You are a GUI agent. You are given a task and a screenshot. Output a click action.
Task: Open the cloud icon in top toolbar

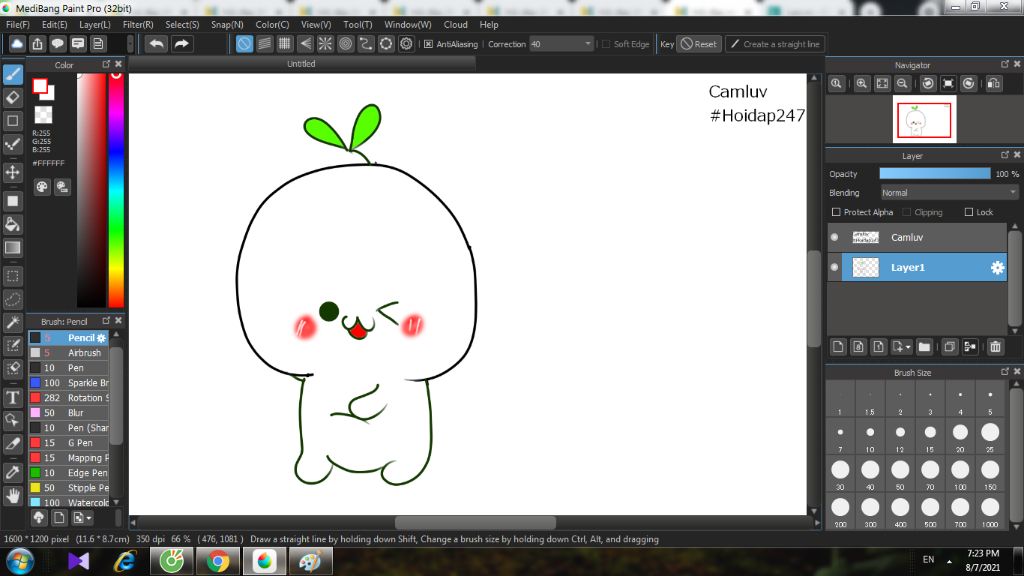pyautogui.click(x=17, y=44)
